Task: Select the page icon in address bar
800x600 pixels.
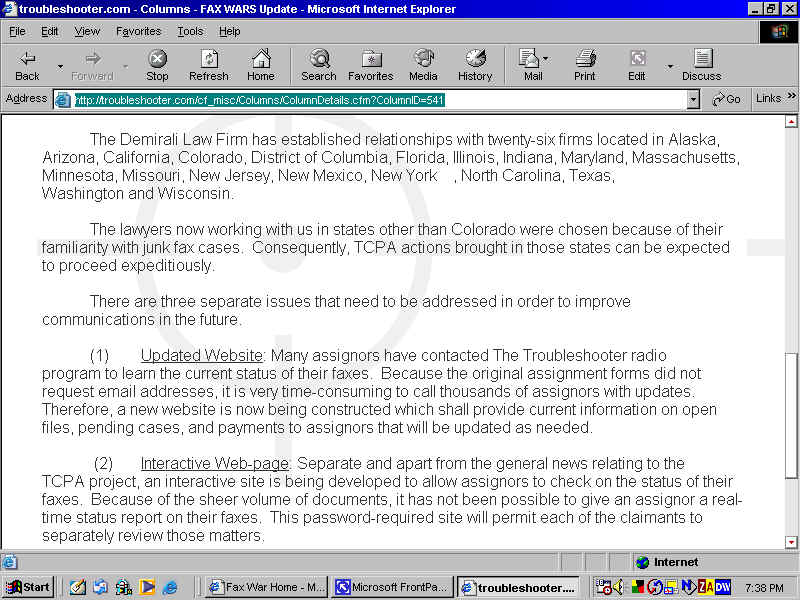Action: click(x=63, y=99)
